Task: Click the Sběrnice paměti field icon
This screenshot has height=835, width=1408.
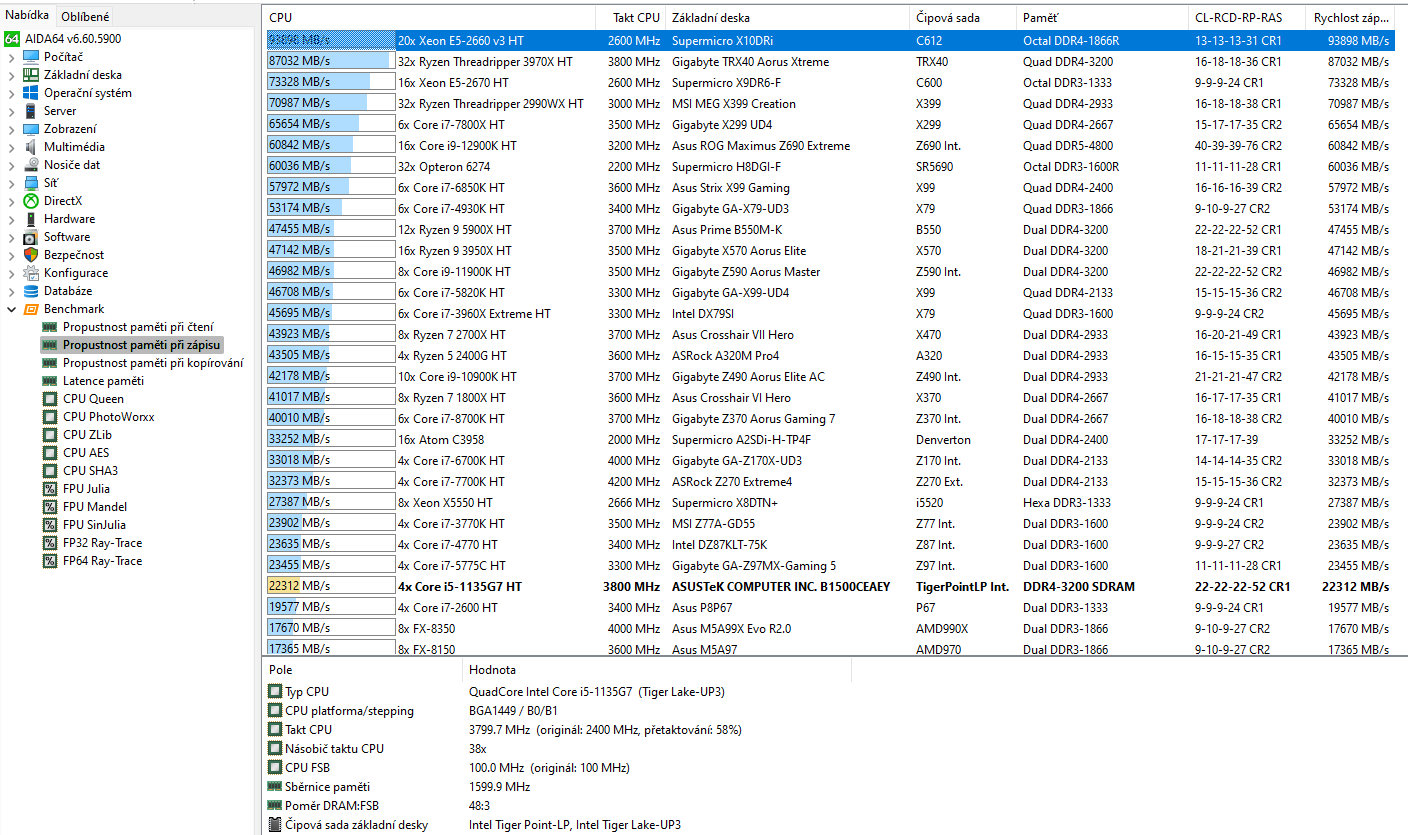Action: point(275,786)
